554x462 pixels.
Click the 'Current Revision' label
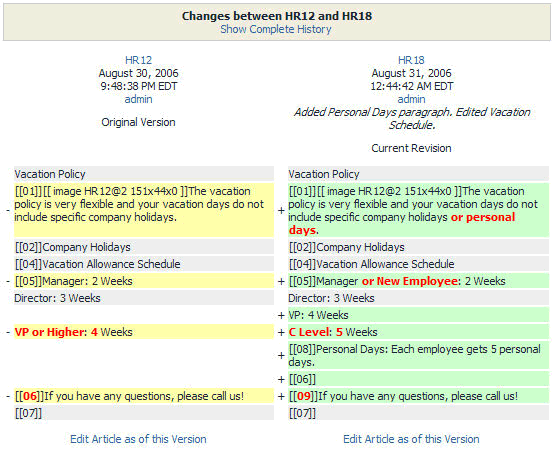click(x=411, y=148)
